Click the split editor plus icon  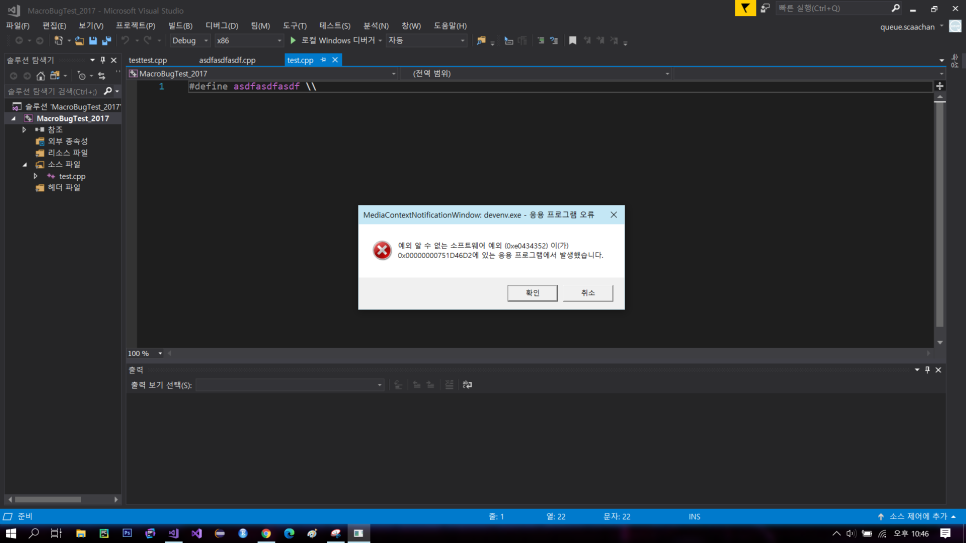coord(940,86)
